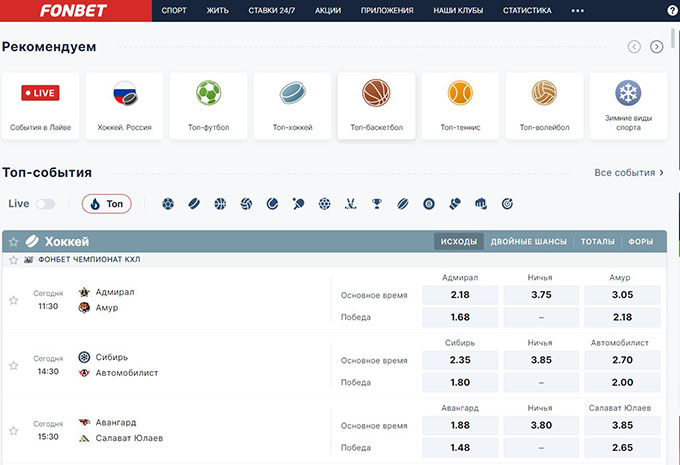680x465 pixels.
Task: Select the trophy cup filter icon
Action: pyautogui.click(x=377, y=203)
